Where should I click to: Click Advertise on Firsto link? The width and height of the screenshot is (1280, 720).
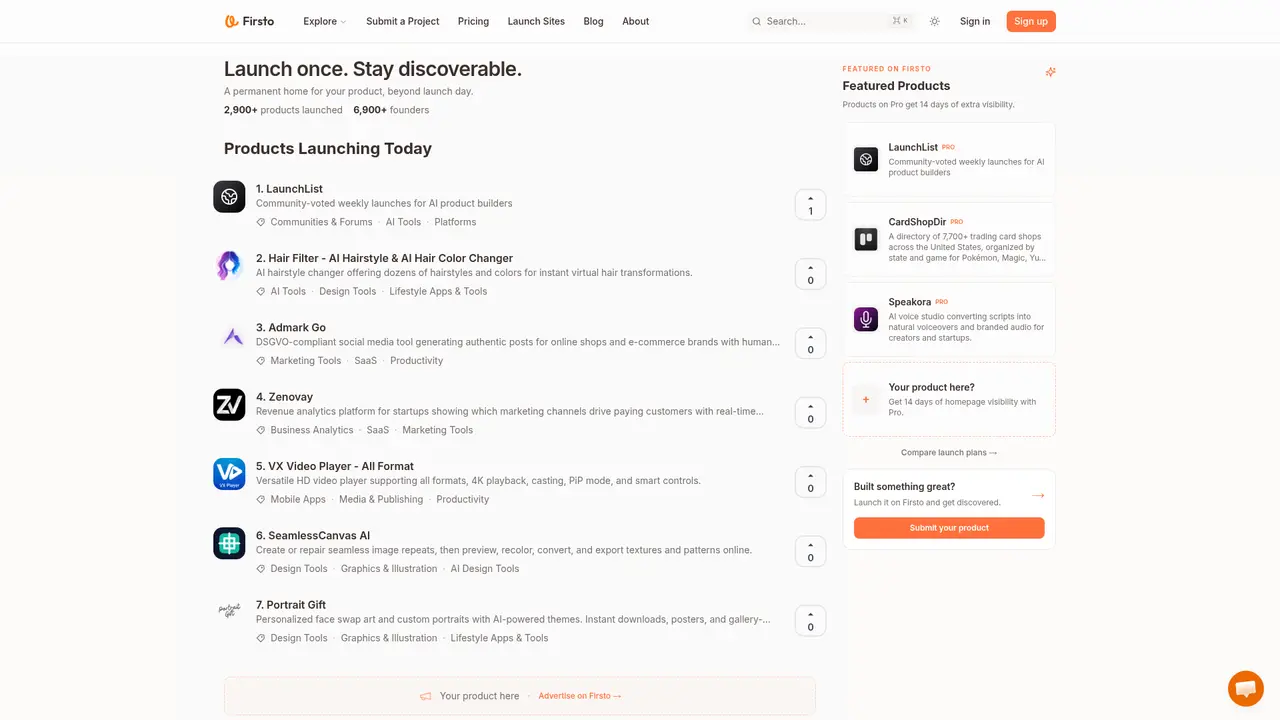[580, 696]
